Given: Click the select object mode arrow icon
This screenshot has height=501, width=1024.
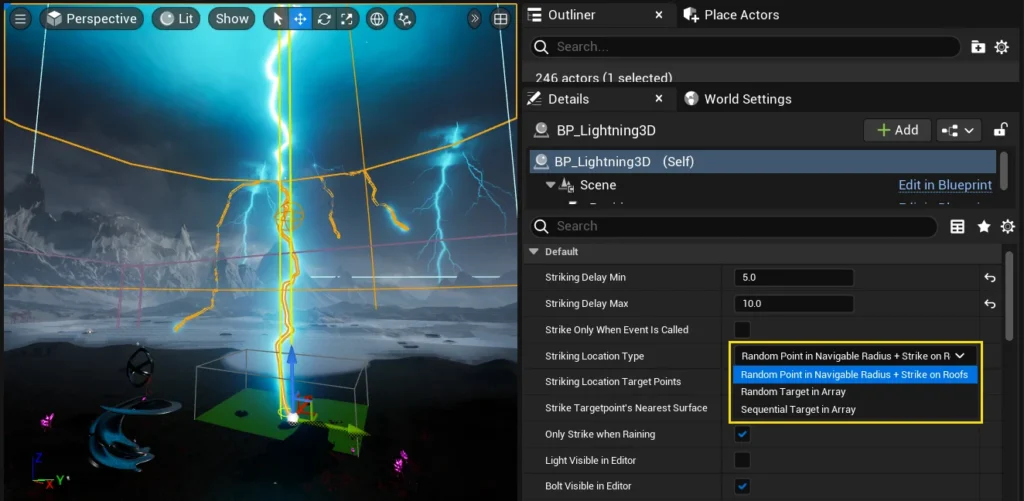Looking at the screenshot, I should [278, 19].
